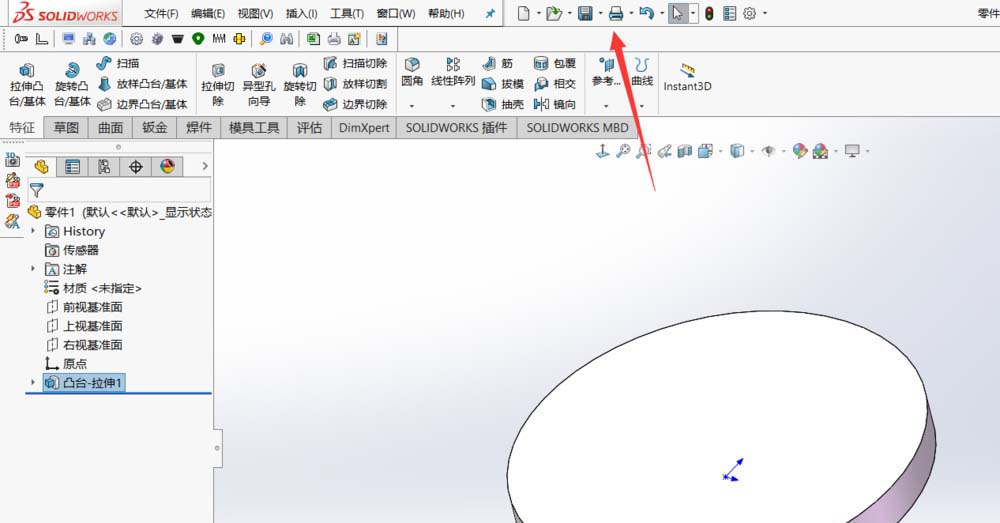1000x523 pixels.
Task: Select the 包覆 wrap tool
Action: (555, 63)
